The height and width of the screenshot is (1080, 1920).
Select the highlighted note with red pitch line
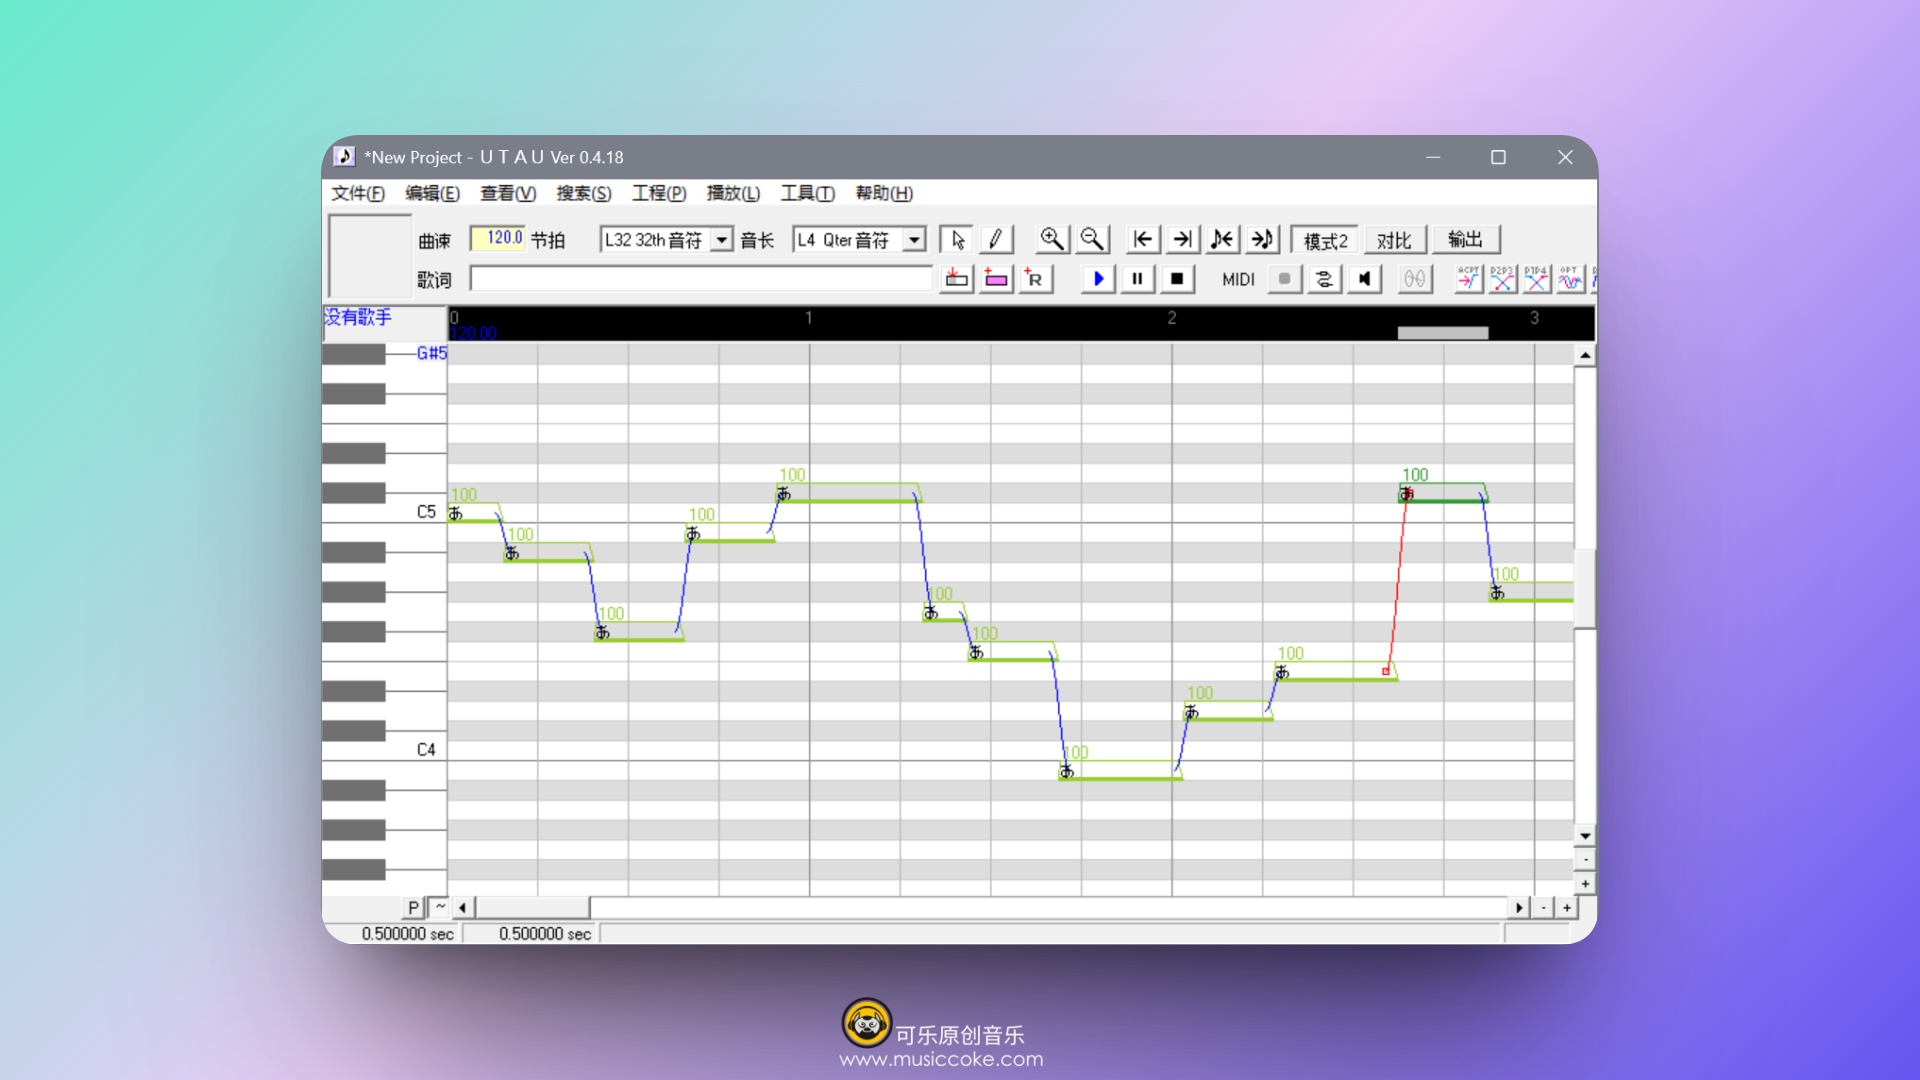point(1442,495)
